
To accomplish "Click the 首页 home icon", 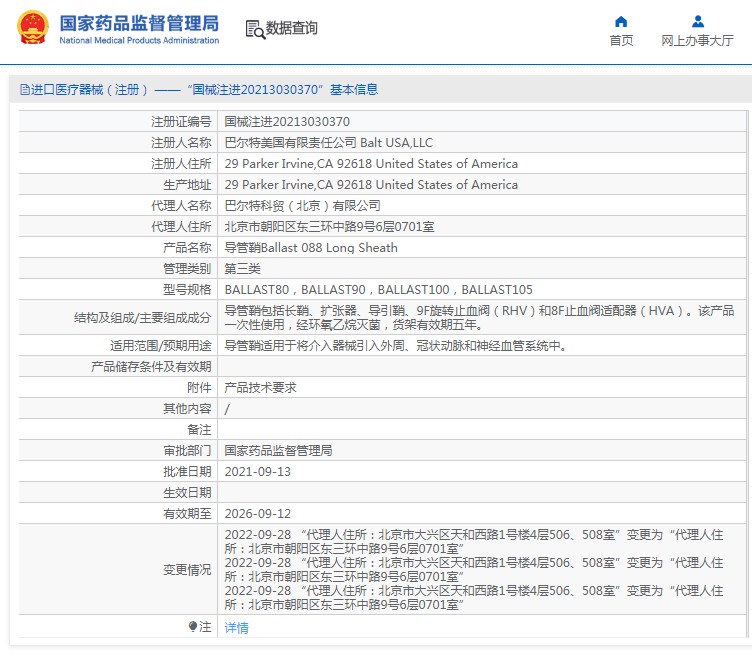I will (x=621, y=22).
